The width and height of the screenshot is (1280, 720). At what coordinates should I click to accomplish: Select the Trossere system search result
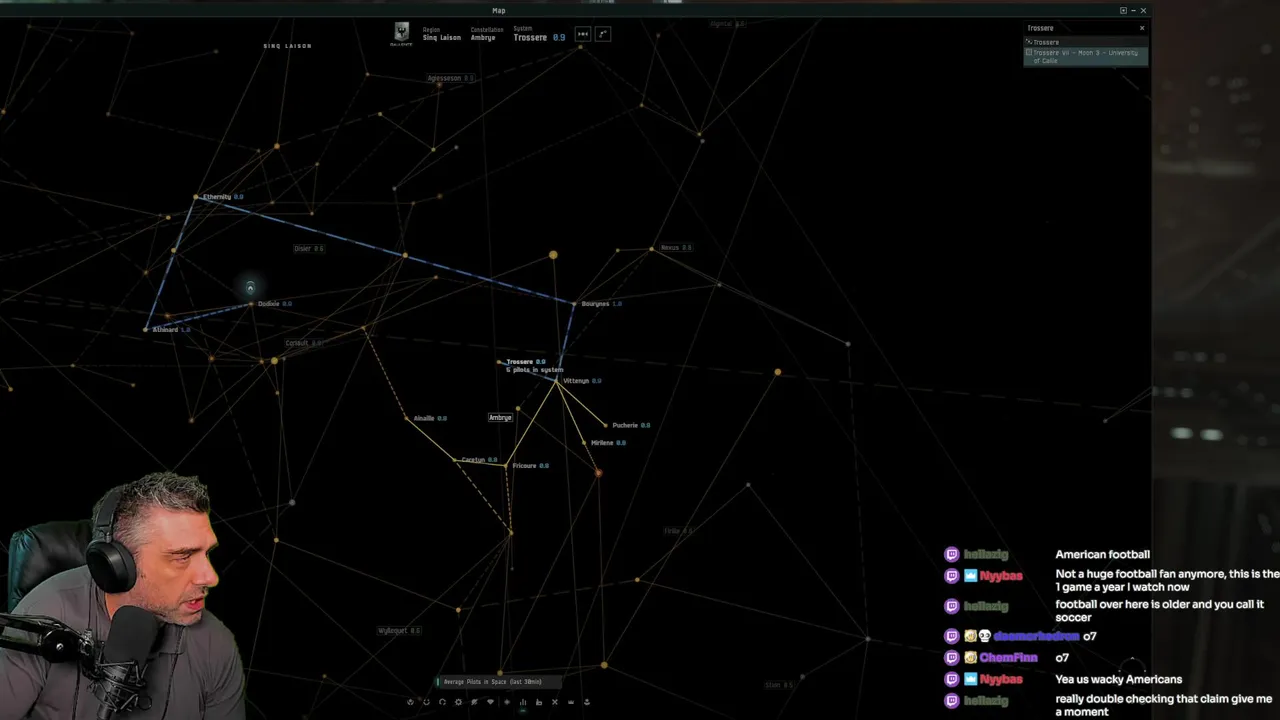(1086, 42)
